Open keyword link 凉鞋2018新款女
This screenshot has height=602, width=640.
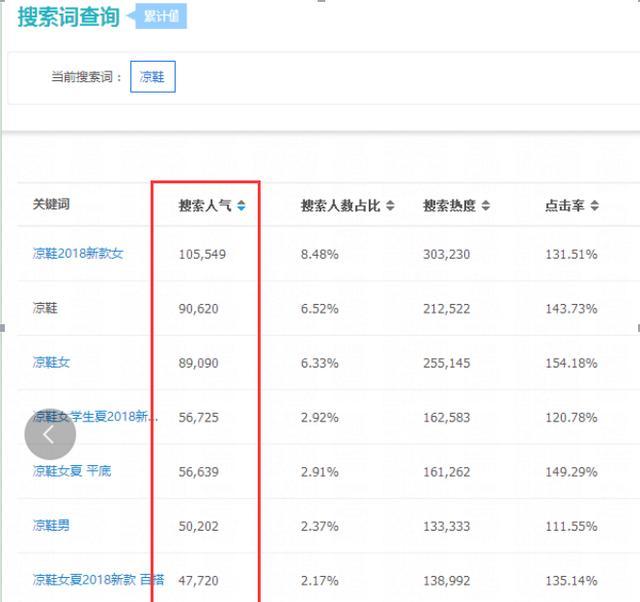click(x=78, y=254)
